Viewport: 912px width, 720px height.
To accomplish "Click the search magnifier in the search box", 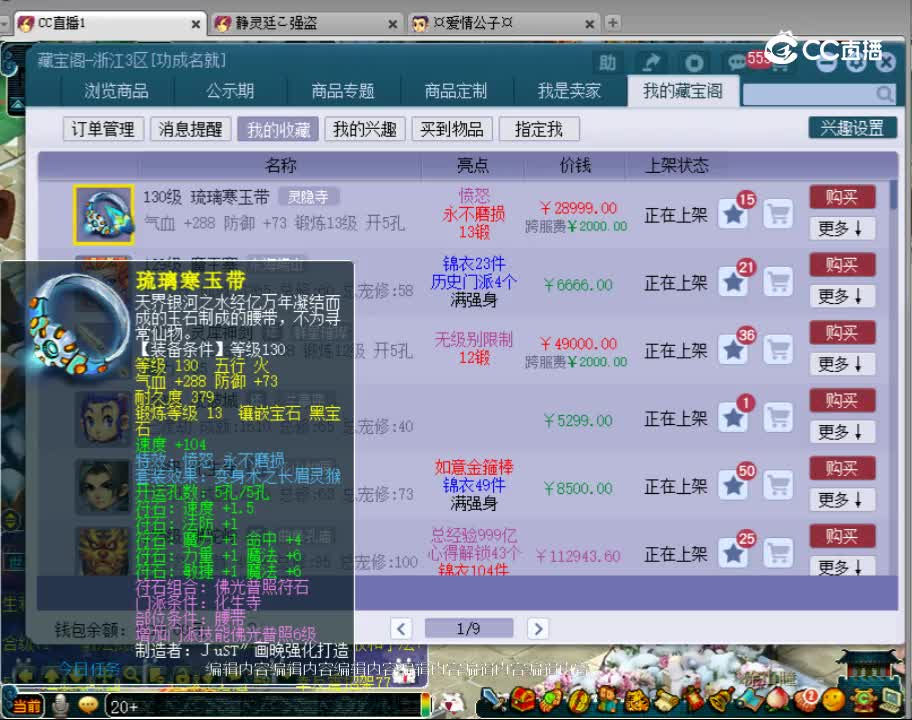I will coord(884,94).
